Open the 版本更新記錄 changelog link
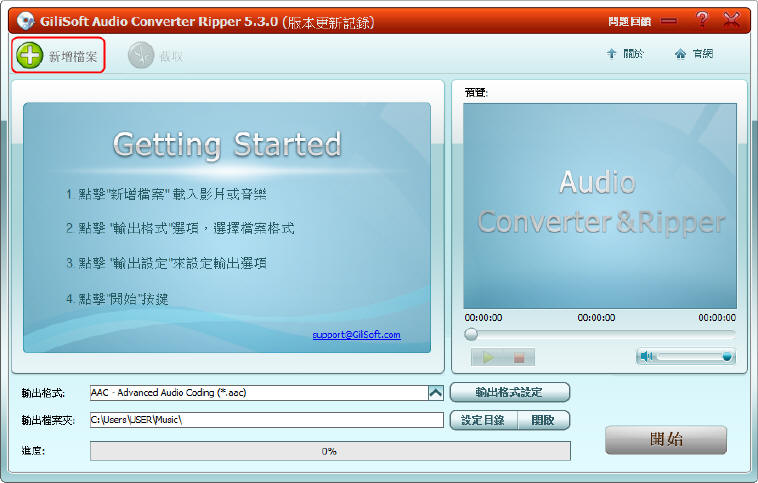This screenshot has width=758, height=483. coord(326,20)
